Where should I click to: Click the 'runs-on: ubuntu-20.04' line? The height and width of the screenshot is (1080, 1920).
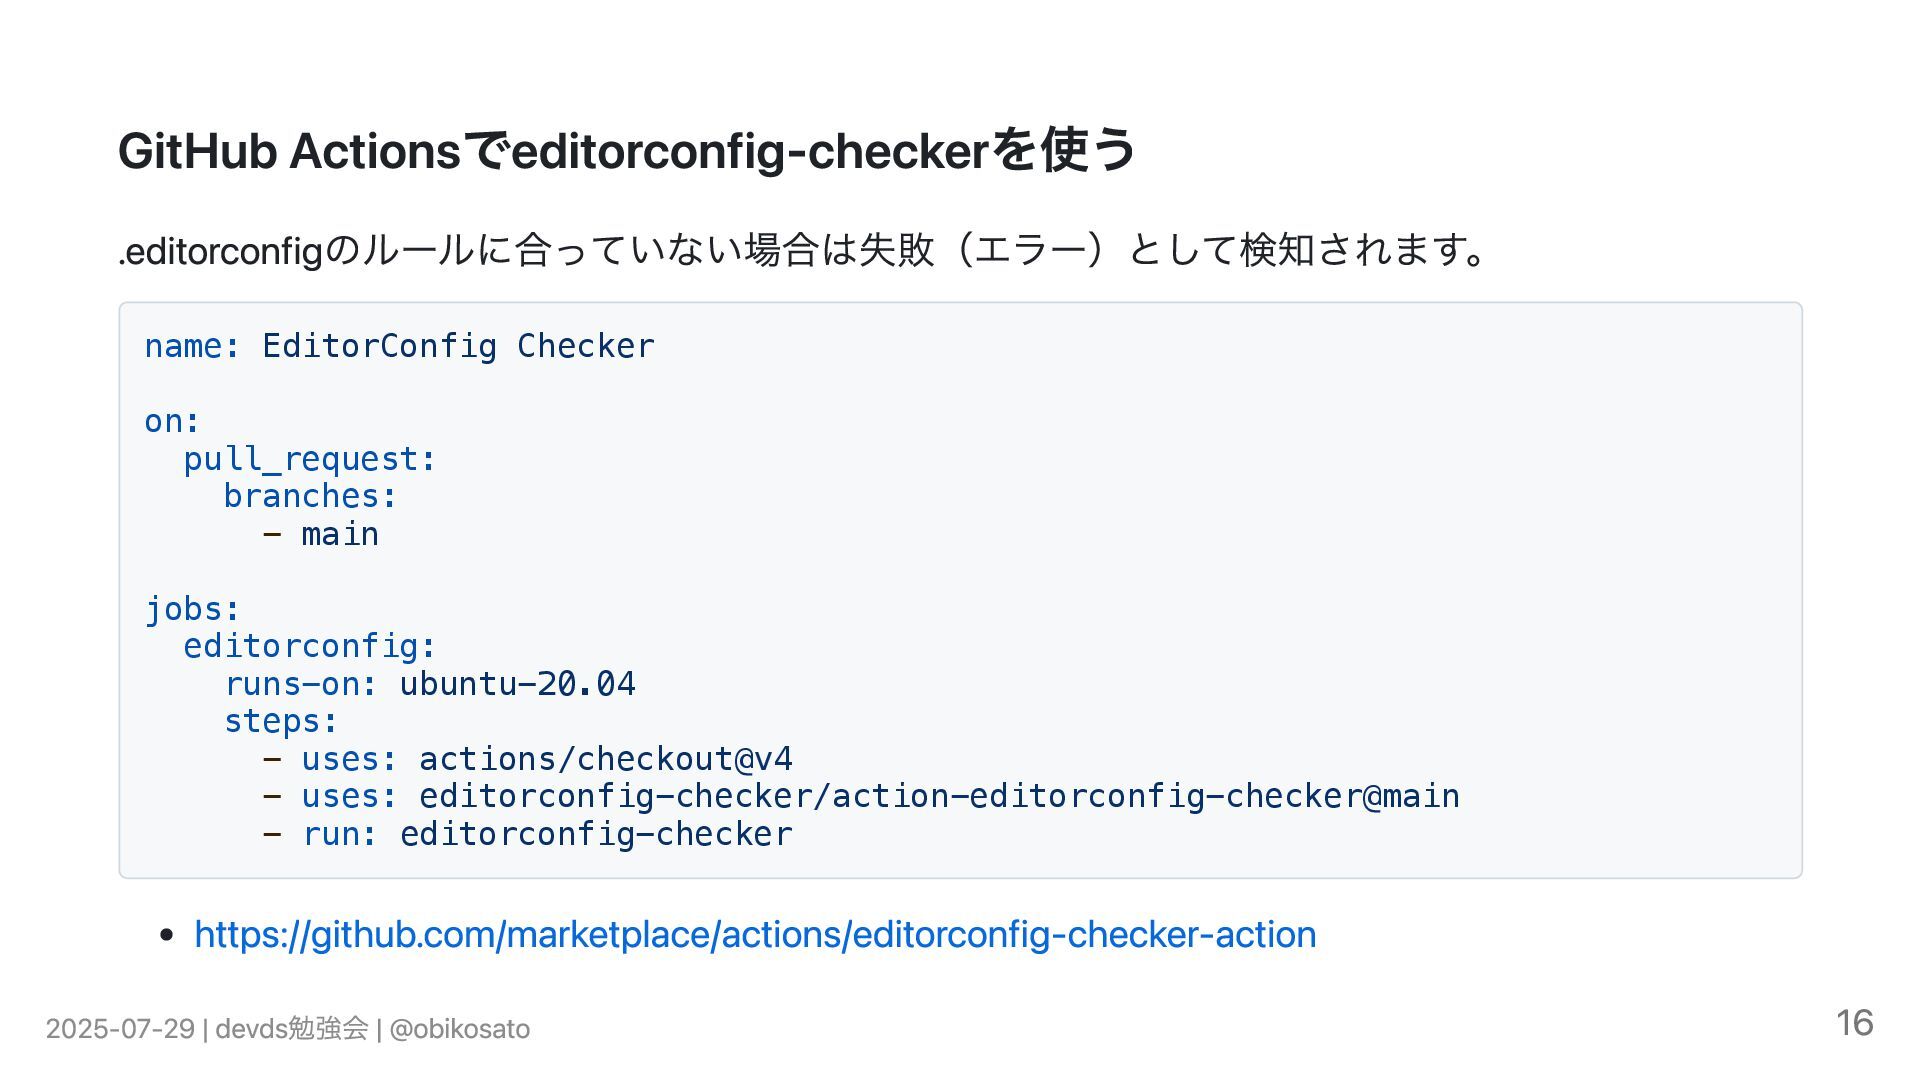(x=429, y=684)
